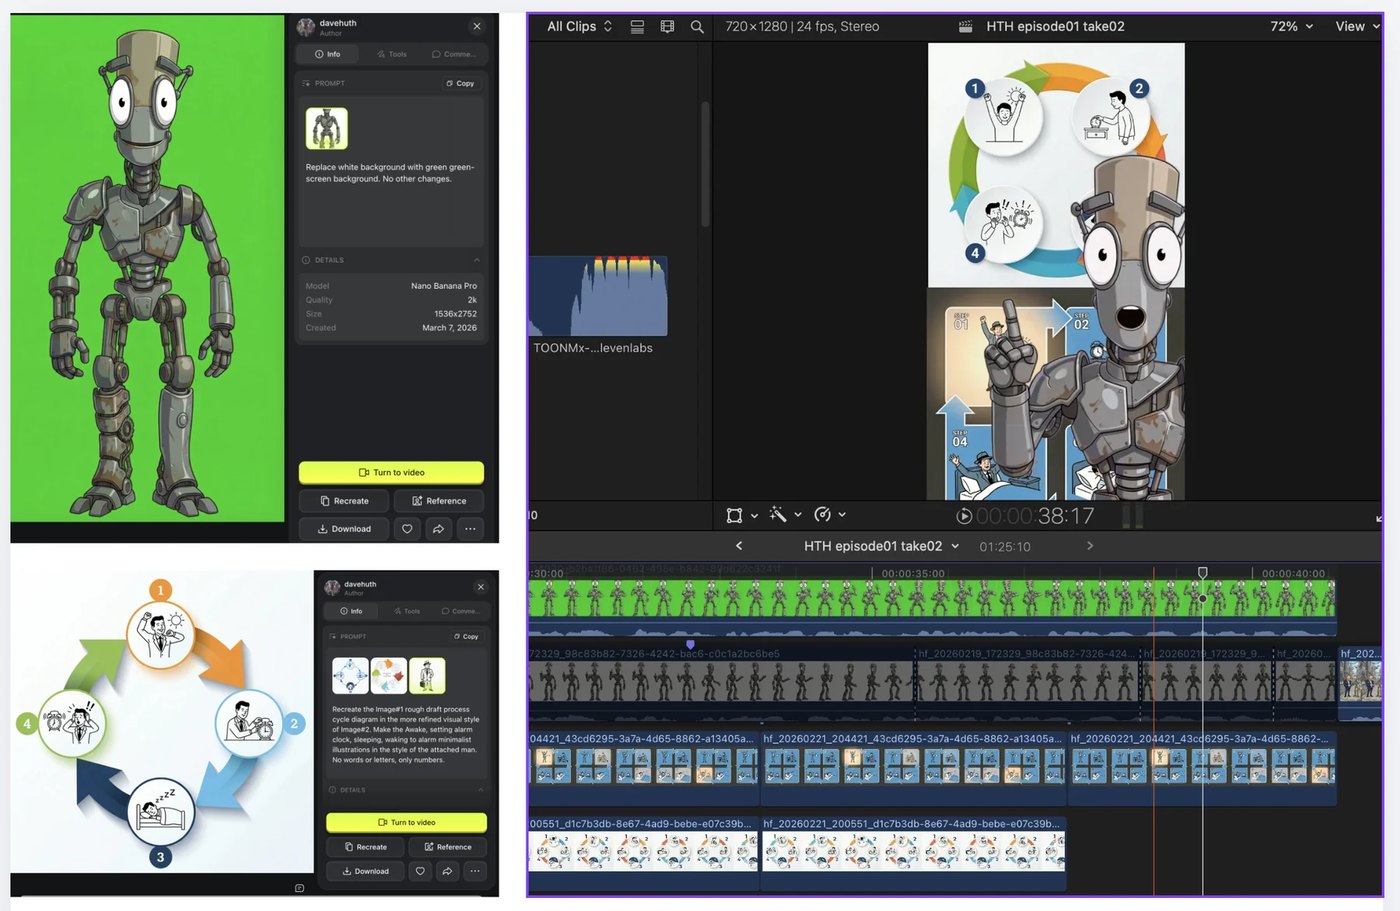Switch to Tools tab in robot panel
Screen dimensions: 1400x911
[x=392, y=54]
